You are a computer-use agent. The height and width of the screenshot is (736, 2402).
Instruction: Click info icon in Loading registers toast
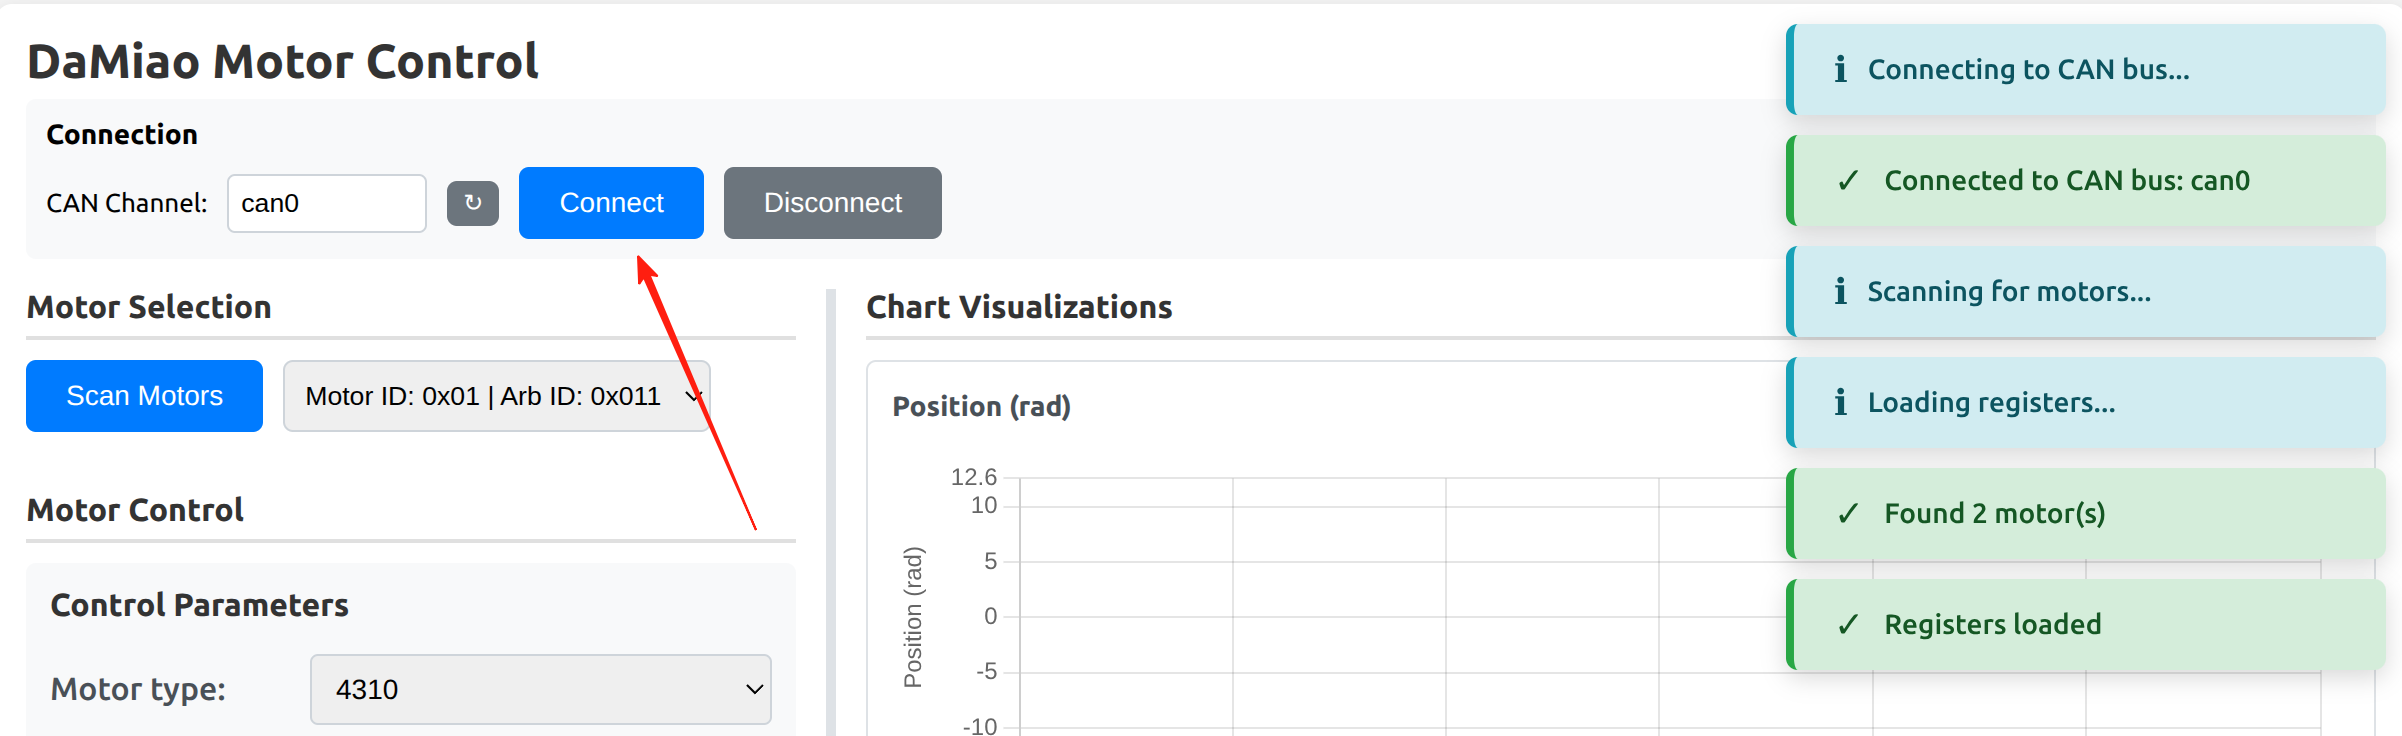[1840, 402]
